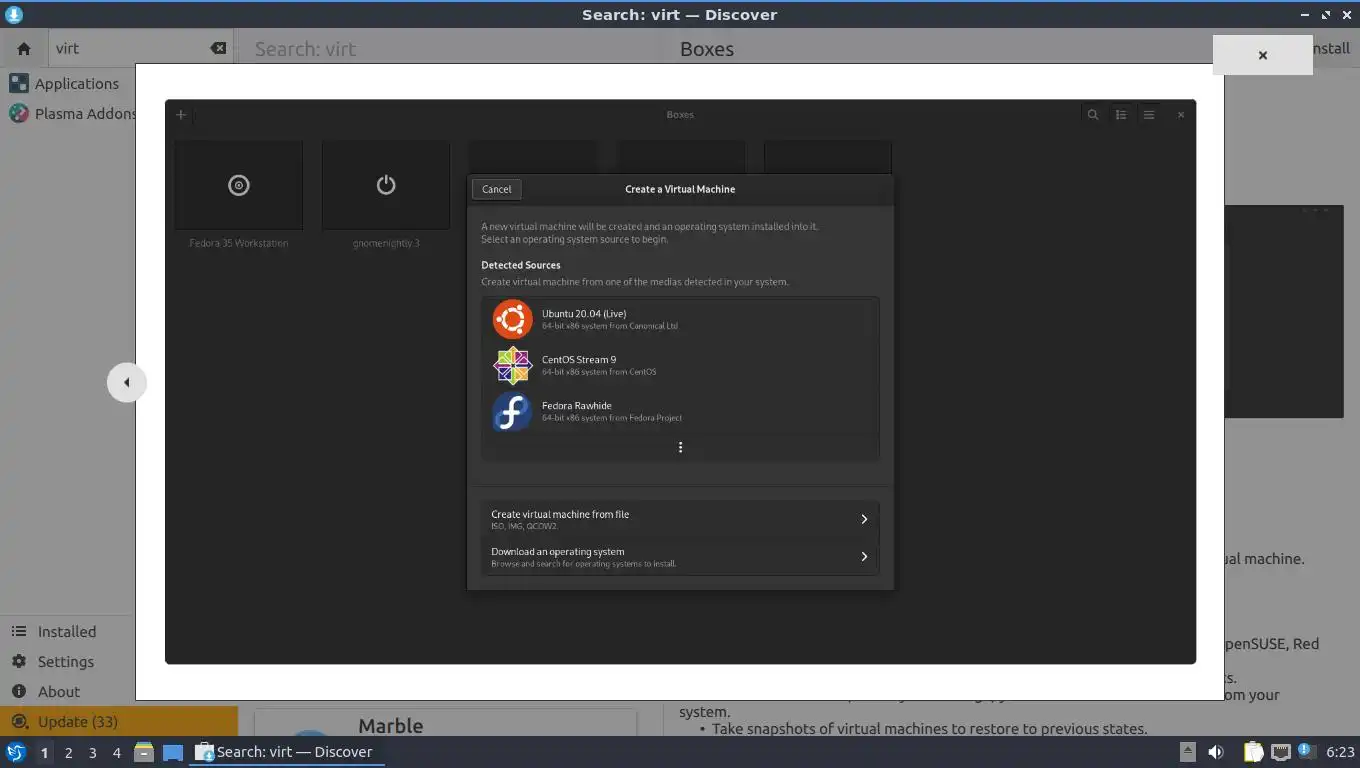The height and width of the screenshot is (768, 1360).
Task: Click the Home icon in Discover sidebar
Action: tap(24, 48)
